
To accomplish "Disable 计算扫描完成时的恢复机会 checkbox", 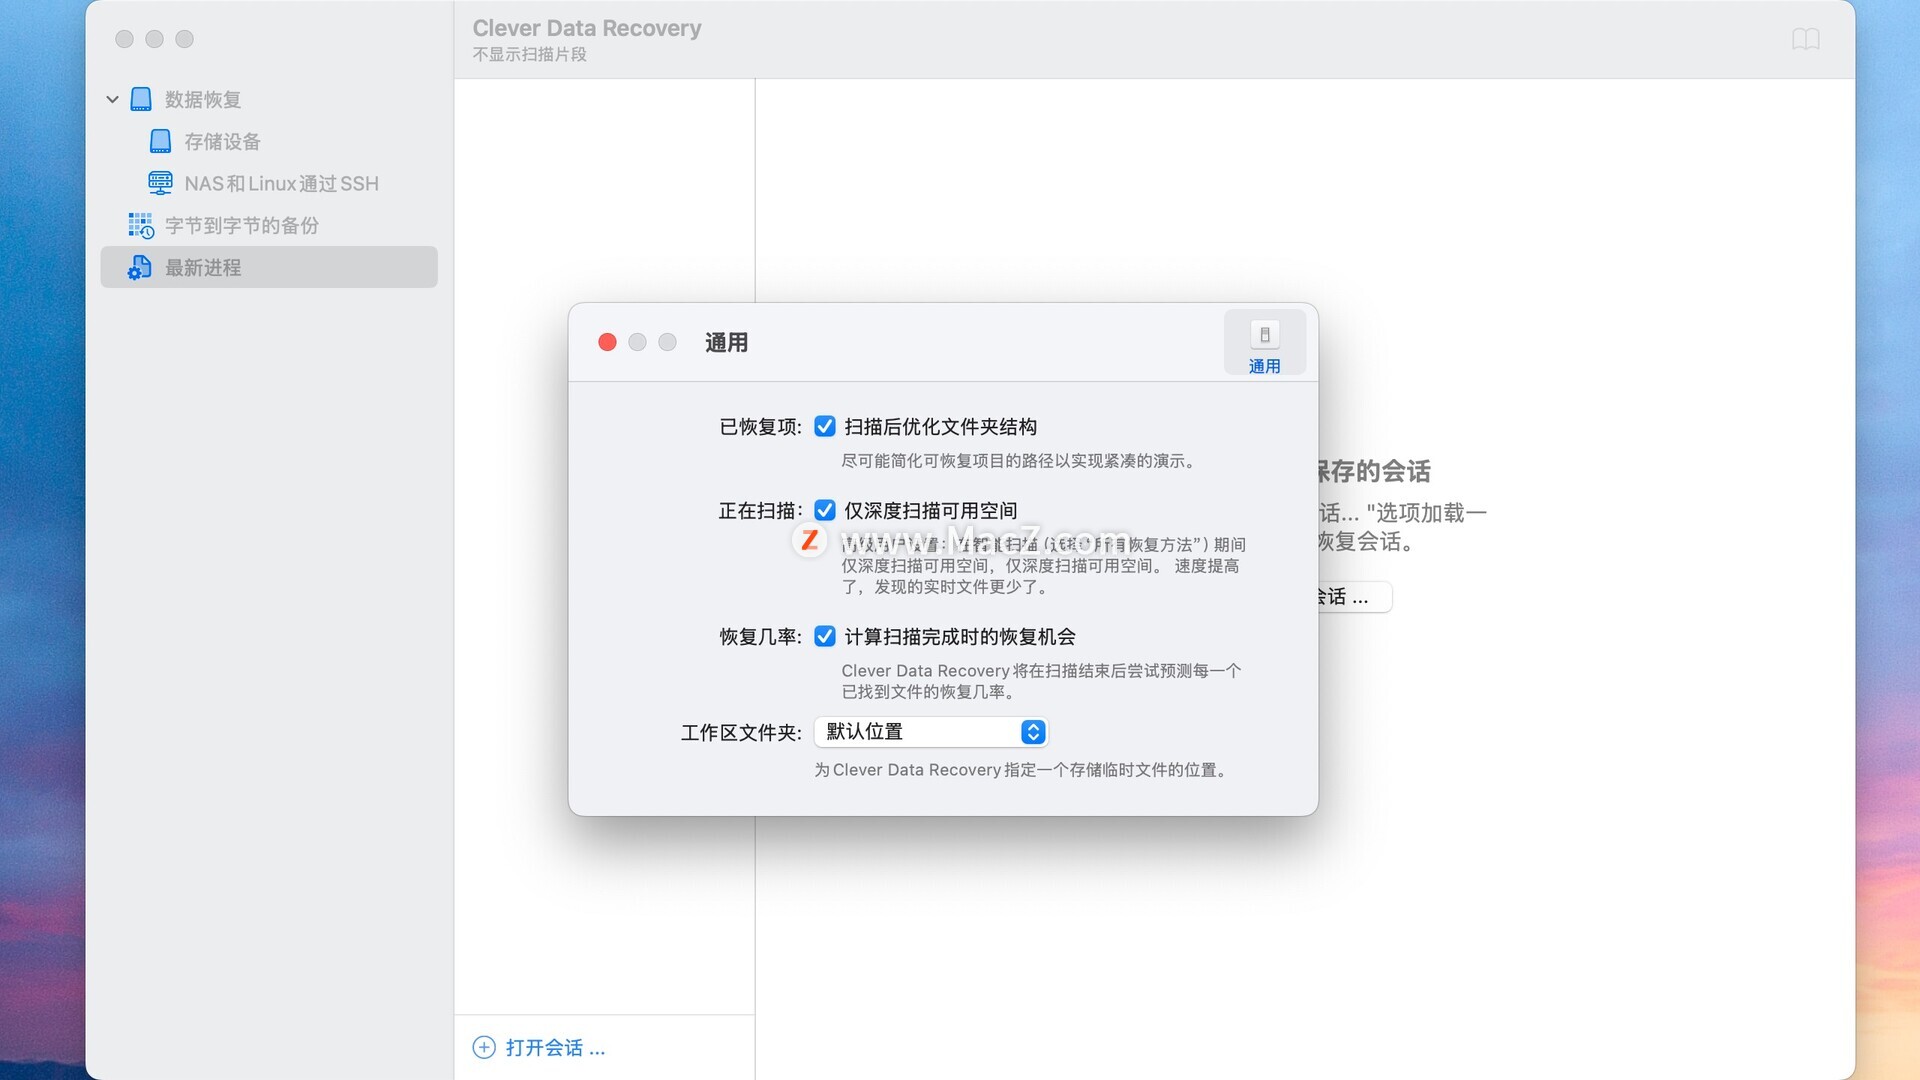I will point(825,637).
